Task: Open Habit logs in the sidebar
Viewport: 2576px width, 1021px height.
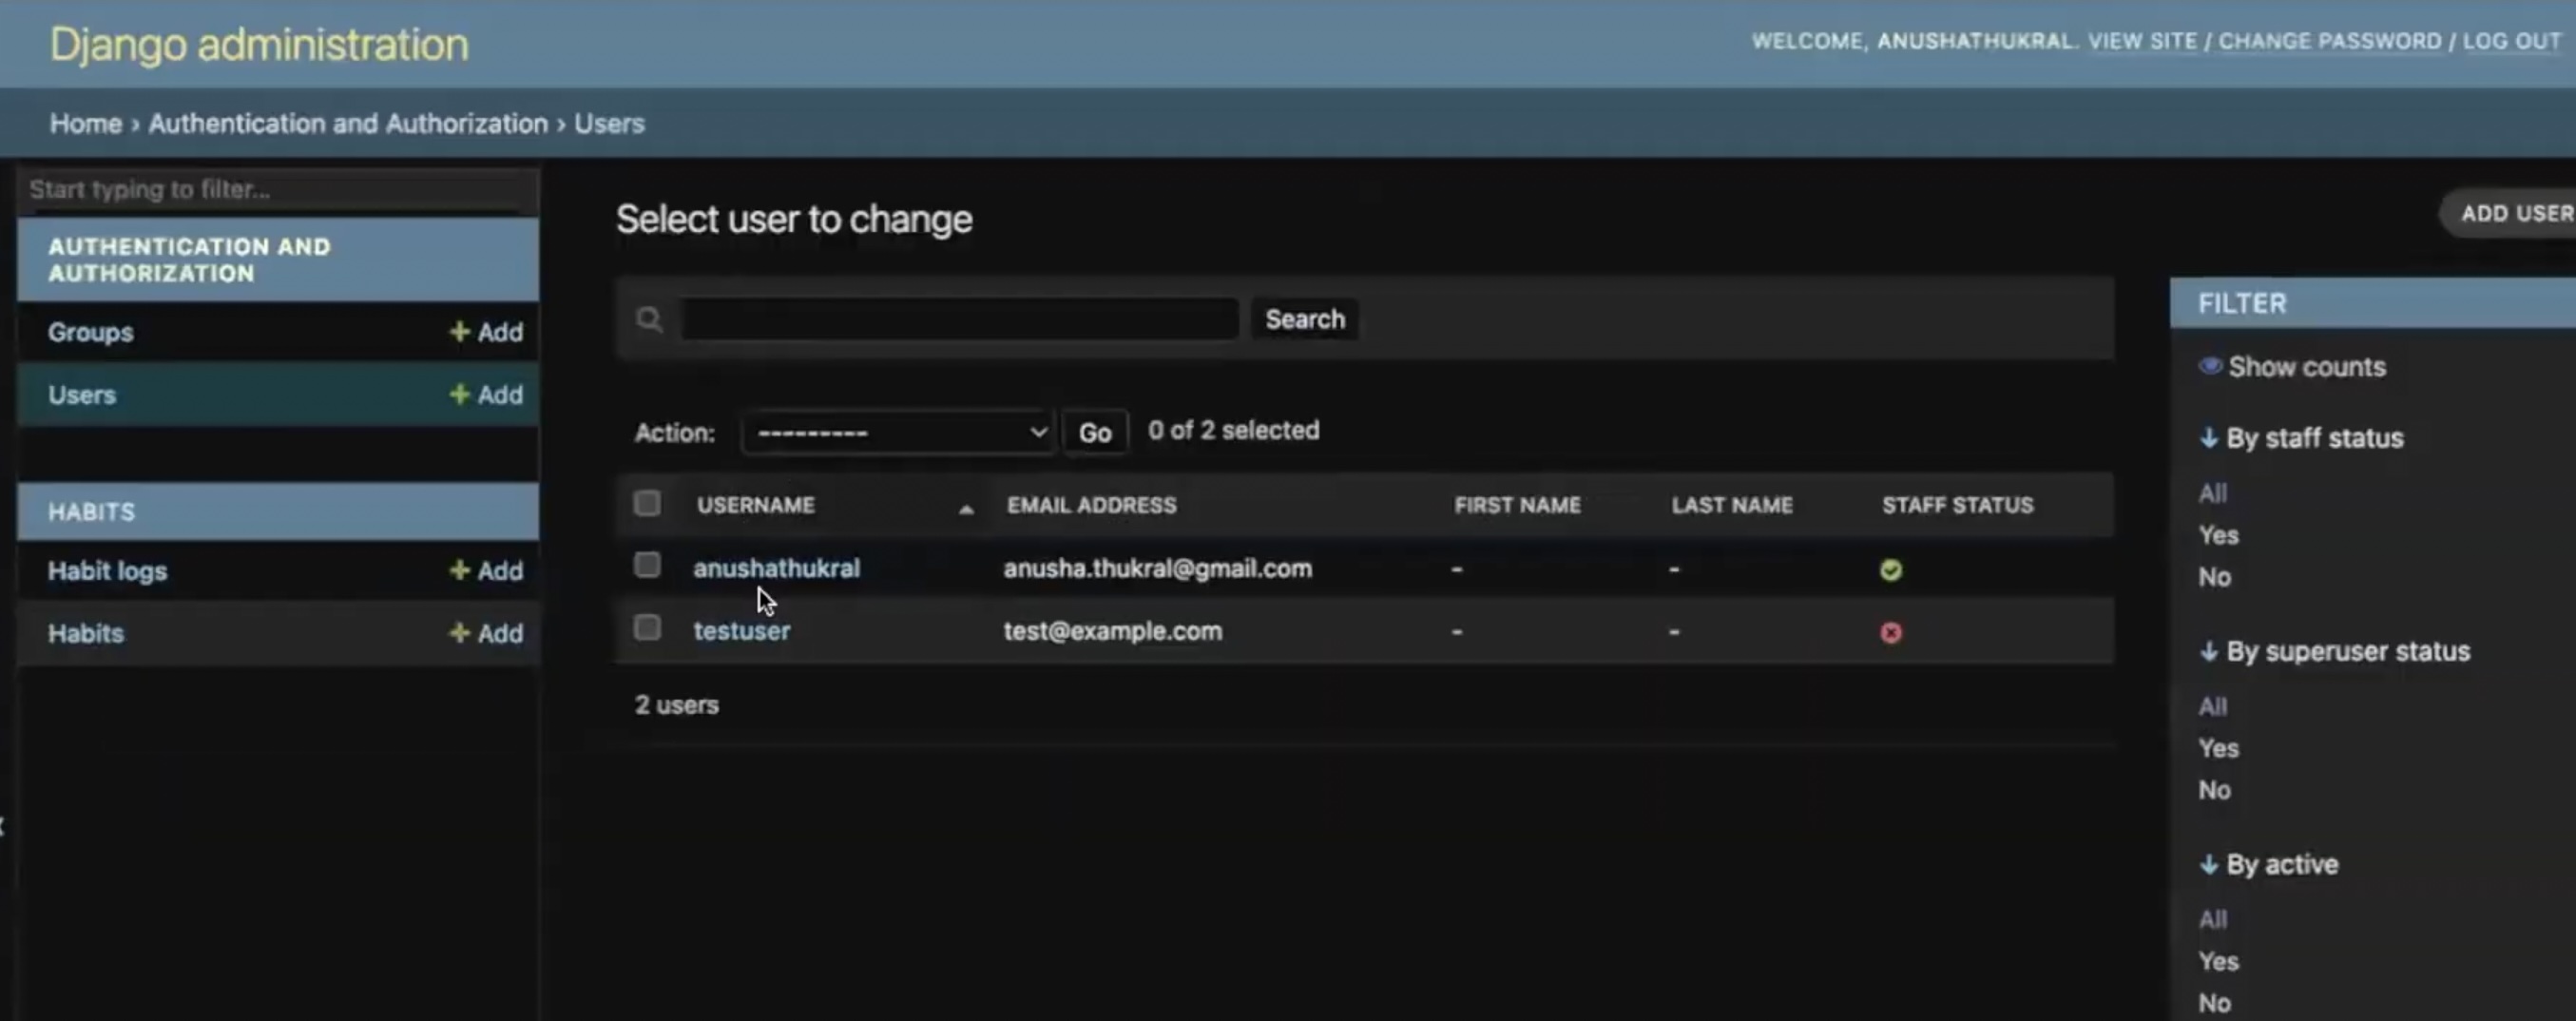Action: pos(107,571)
